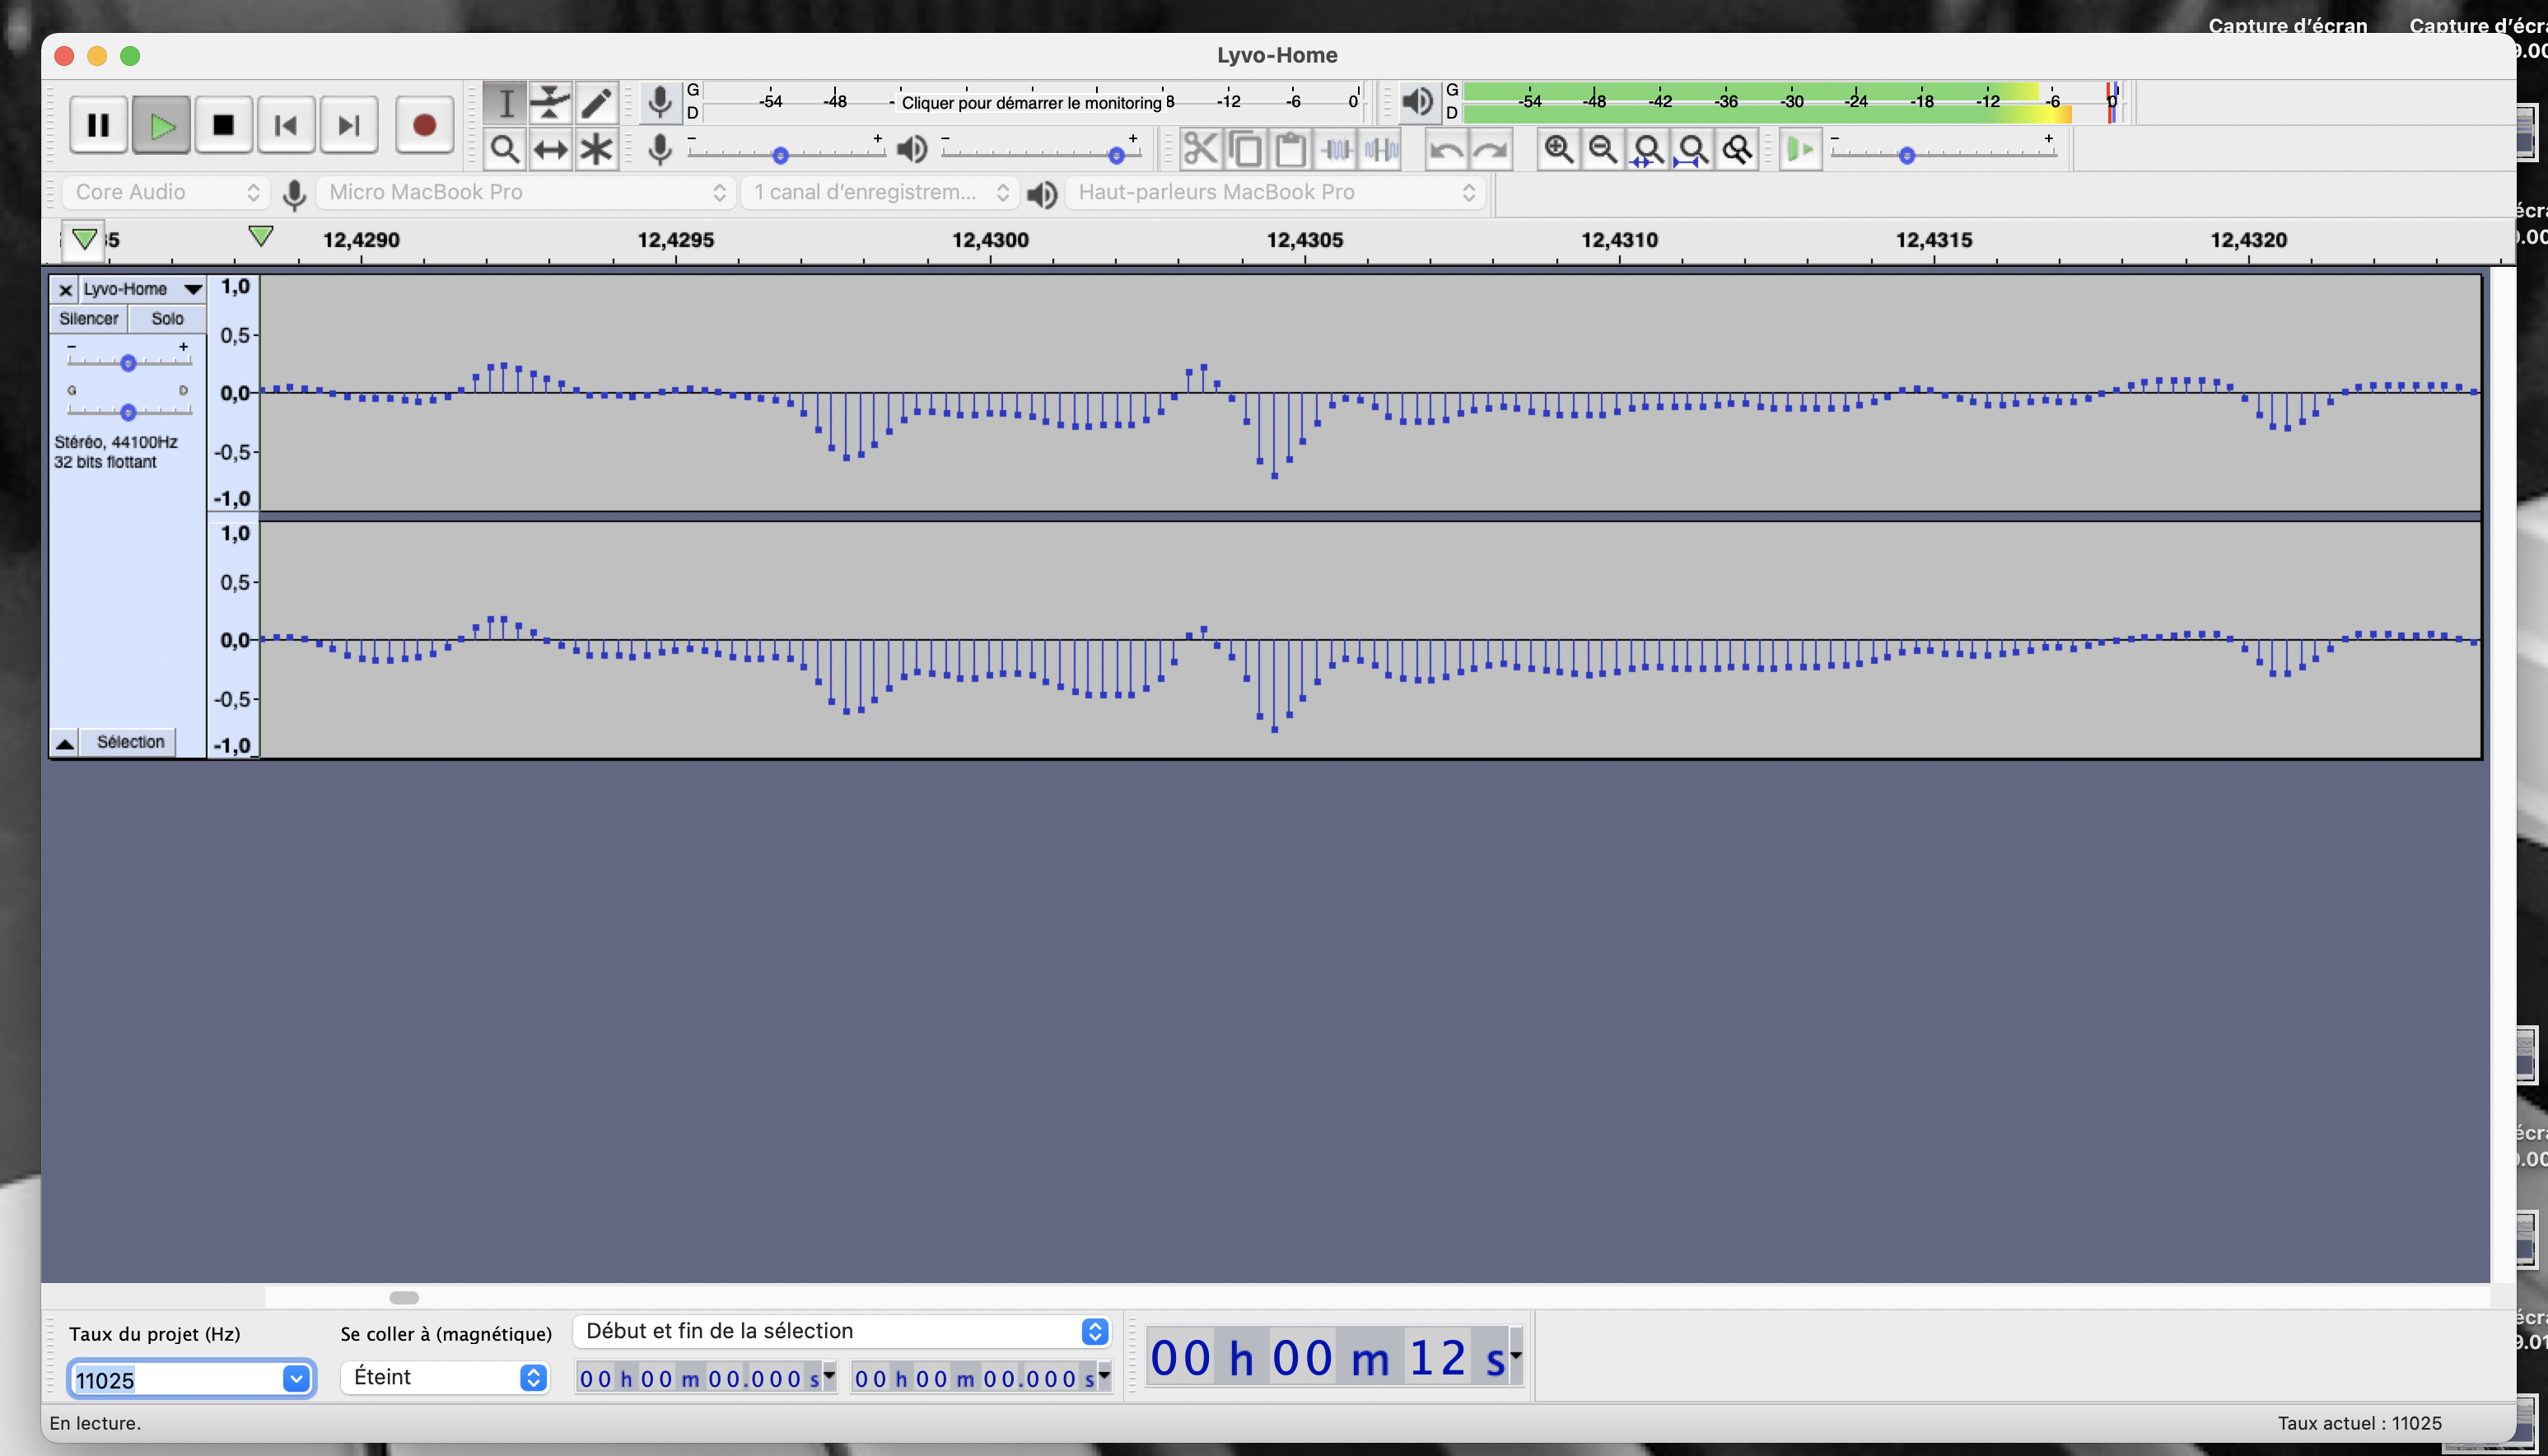2548x1456 pixels.
Task: Select the Draw pencil tool
Action: 596,102
